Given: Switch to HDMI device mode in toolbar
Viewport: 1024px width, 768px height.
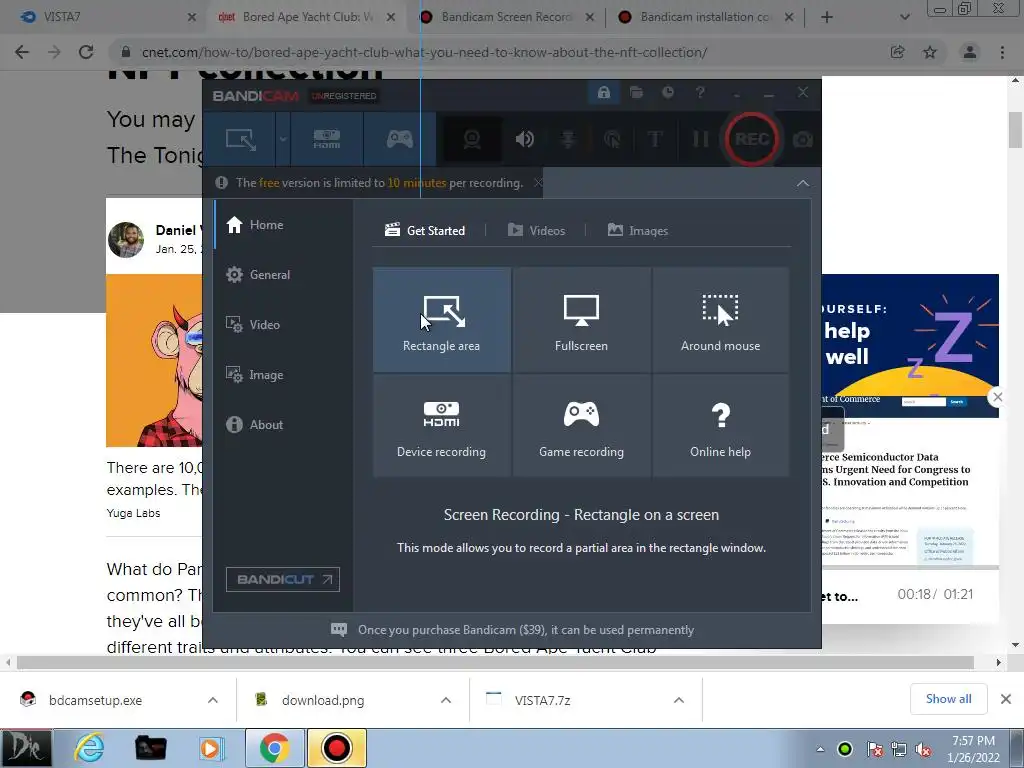Looking at the screenshot, I should (327, 139).
